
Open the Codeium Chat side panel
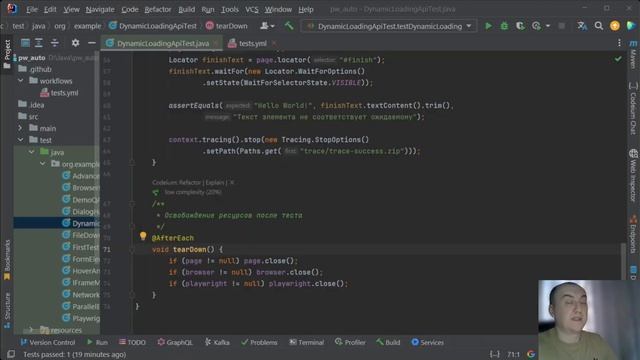coord(633,108)
